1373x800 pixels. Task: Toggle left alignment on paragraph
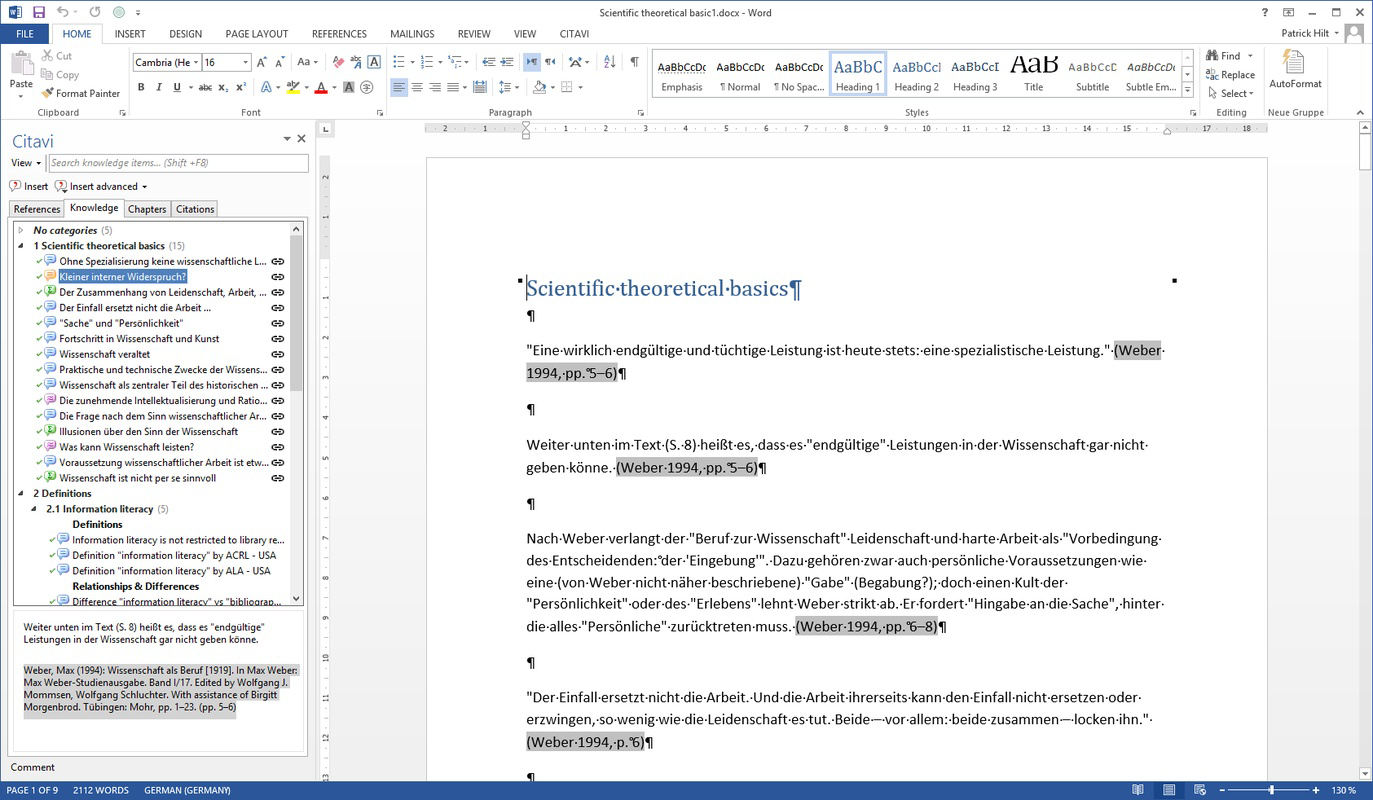pyautogui.click(x=399, y=88)
